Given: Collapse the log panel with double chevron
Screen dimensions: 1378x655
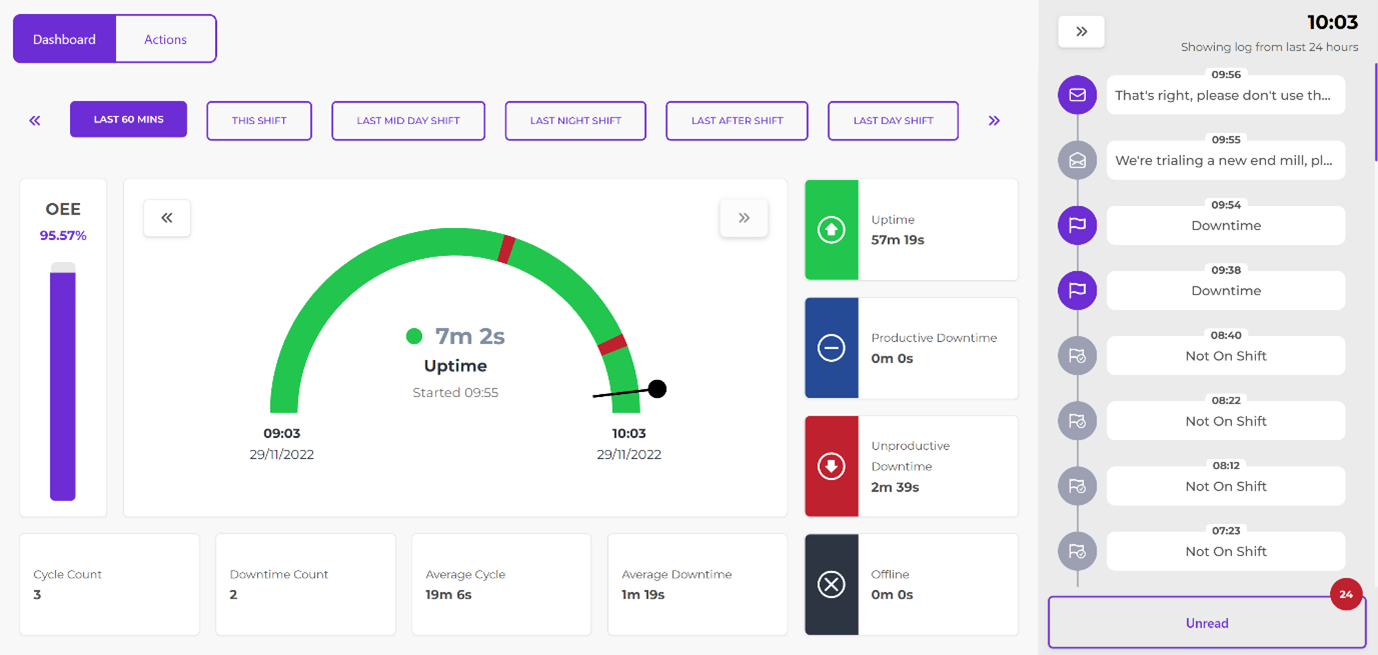Looking at the screenshot, I should tap(1081, 32).
